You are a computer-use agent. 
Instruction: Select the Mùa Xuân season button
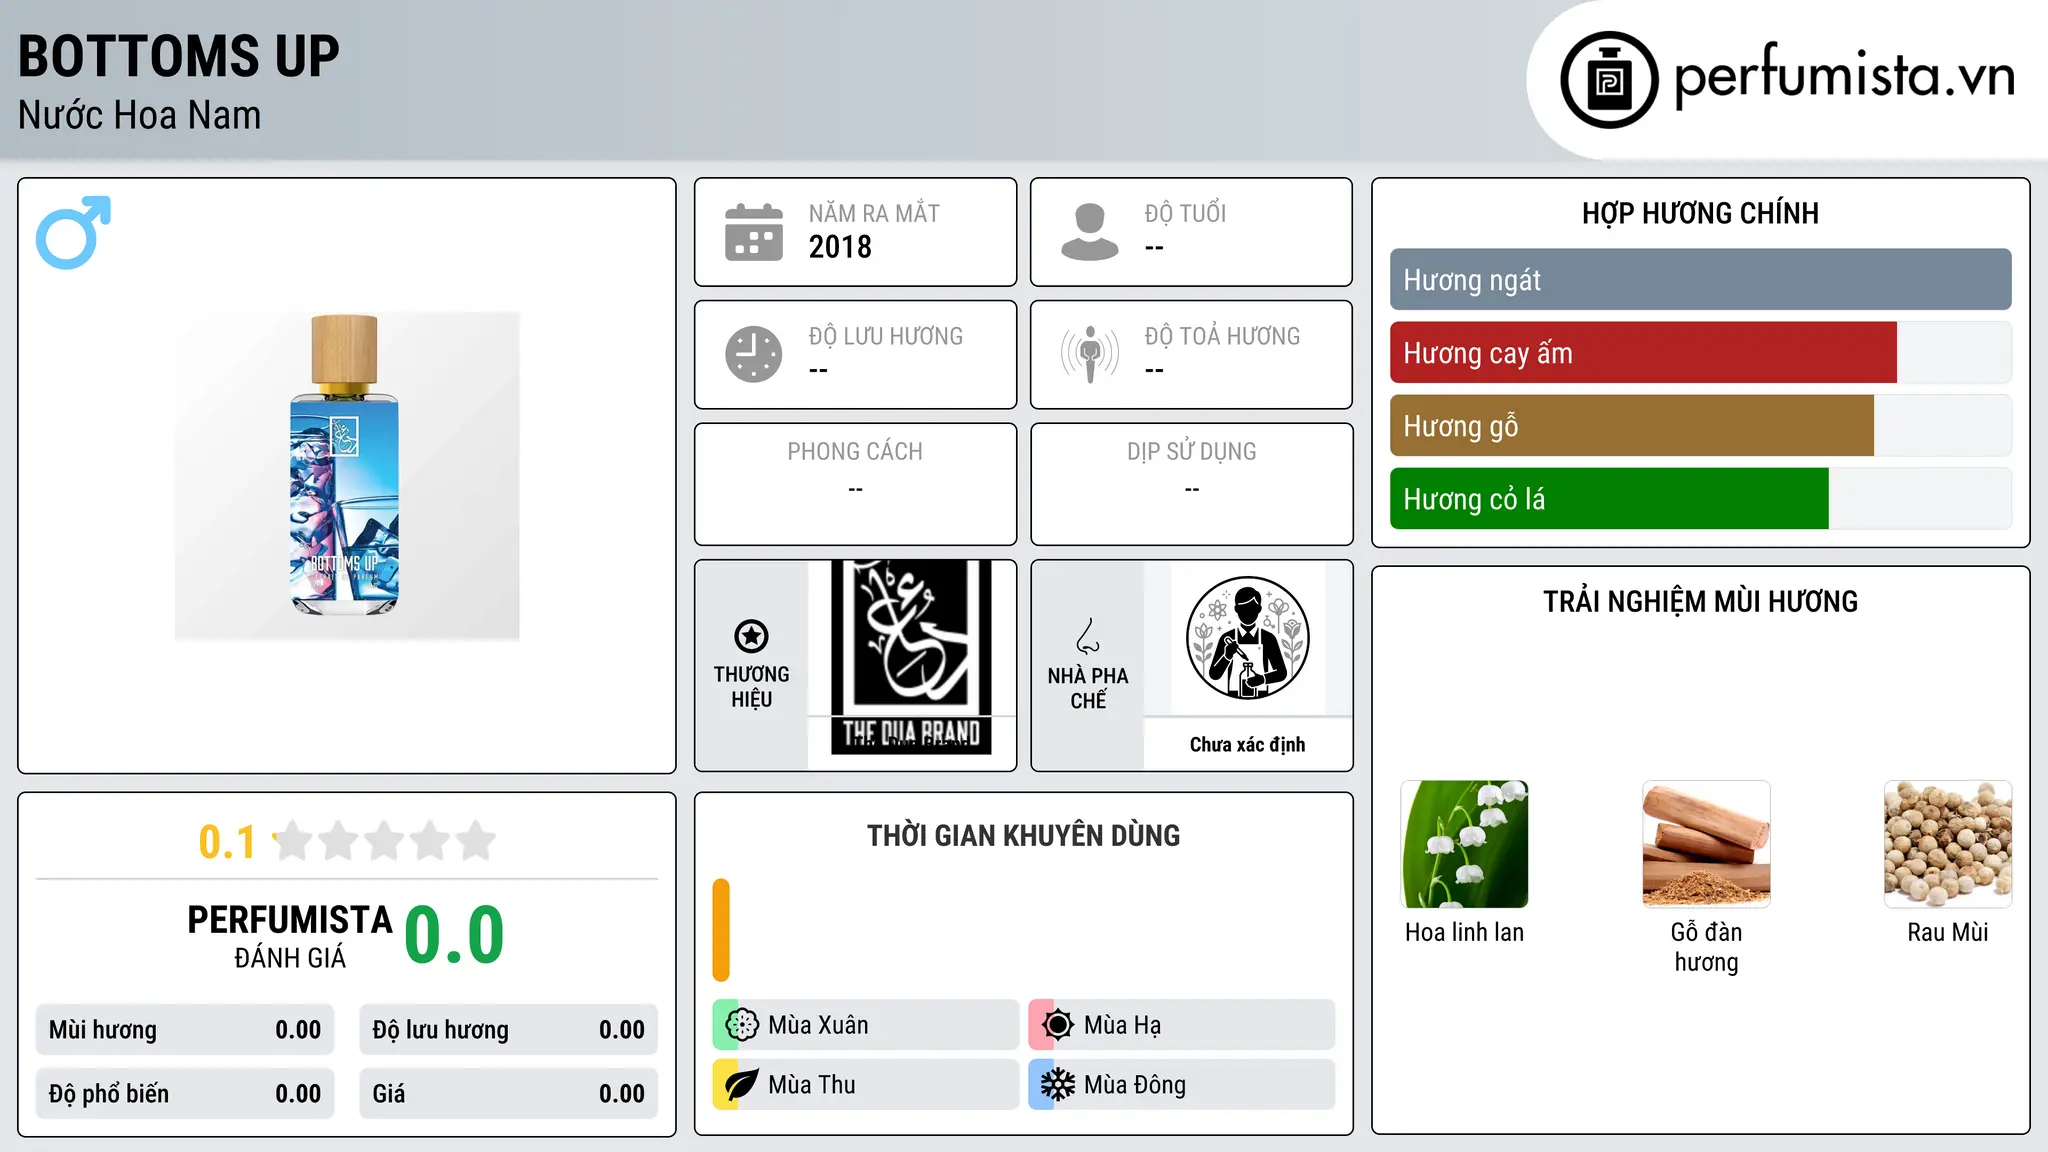click(866, 1024)
